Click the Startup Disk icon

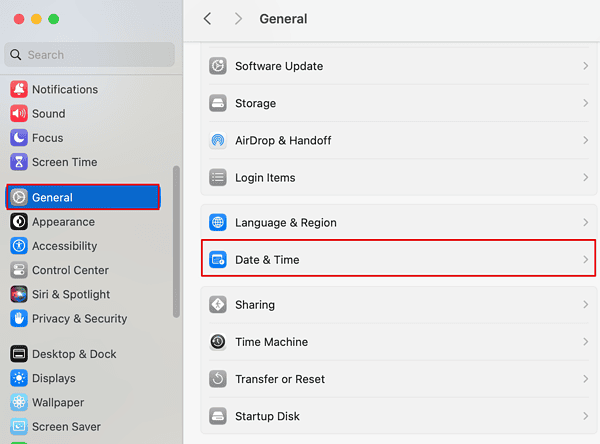(218, 416)
